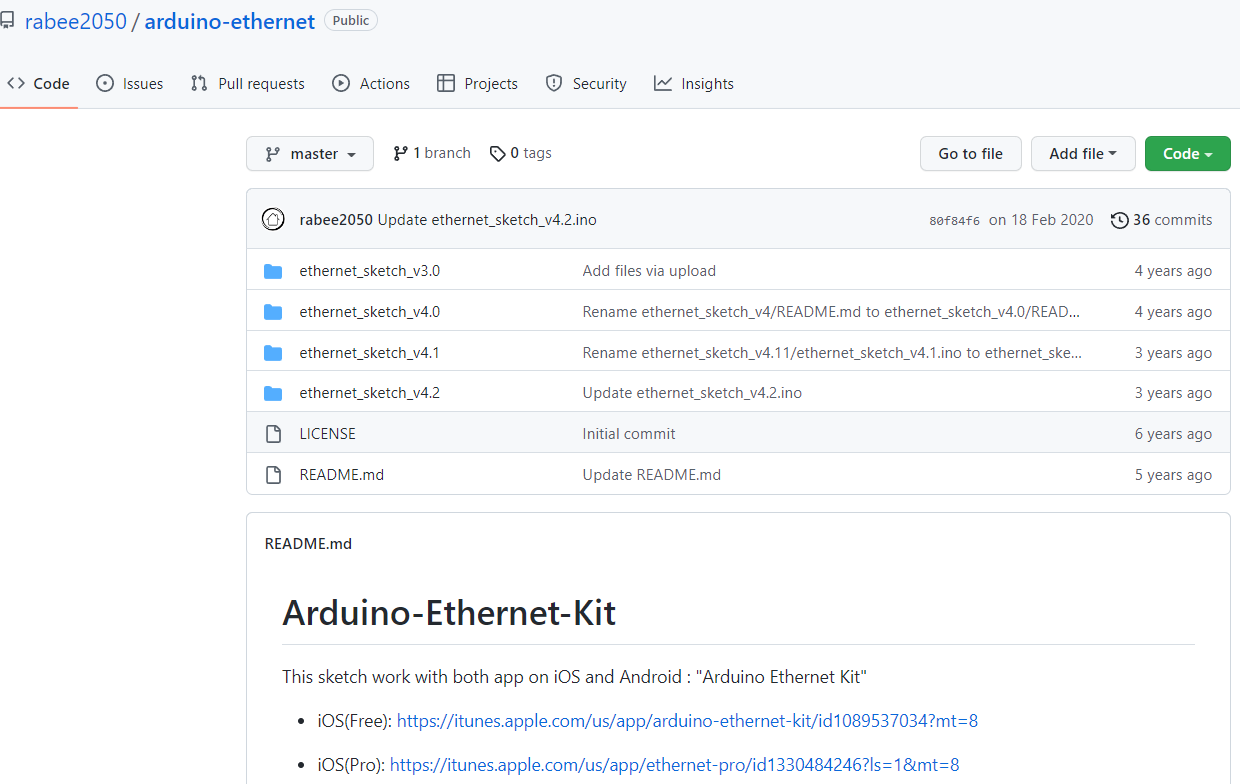
Task: Expand the Add file dropdown
Action: pos(1083,153)
